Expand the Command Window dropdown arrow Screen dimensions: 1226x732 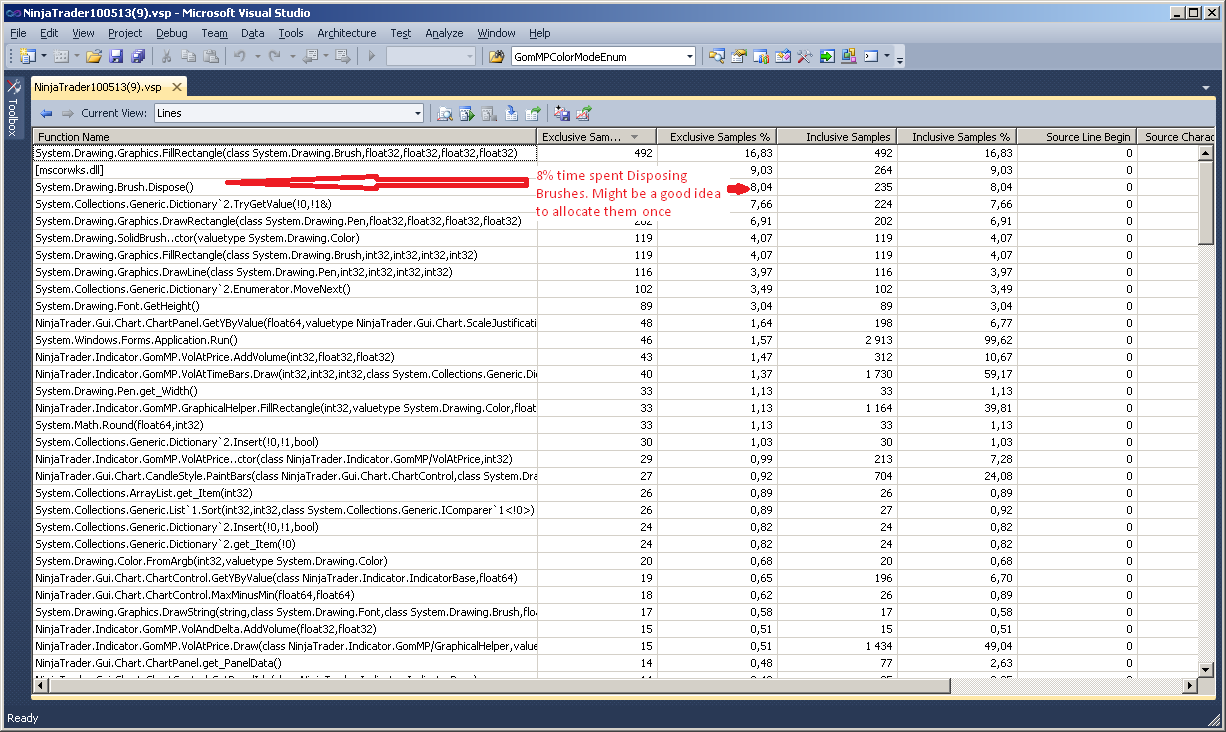(887, 56)
